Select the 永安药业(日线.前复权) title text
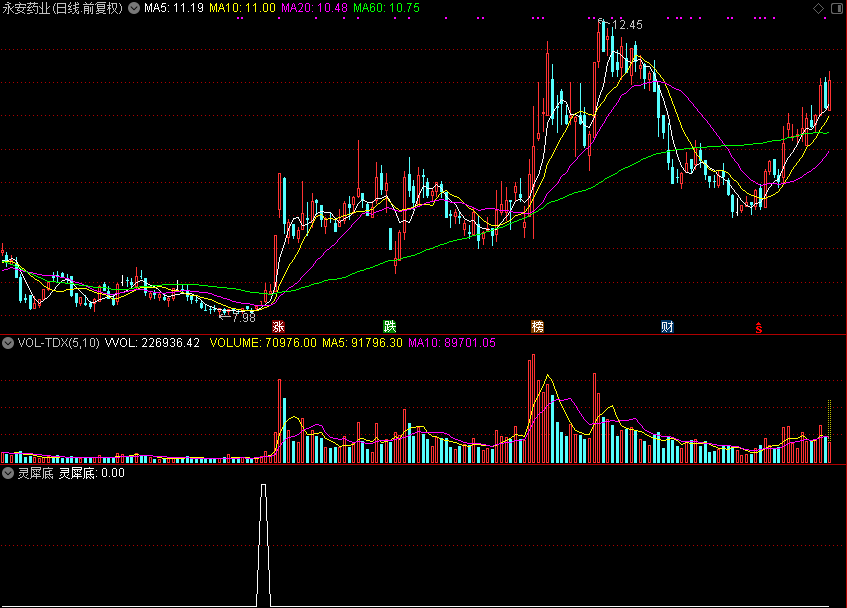 pyautogui.click(x=63, y=8)
